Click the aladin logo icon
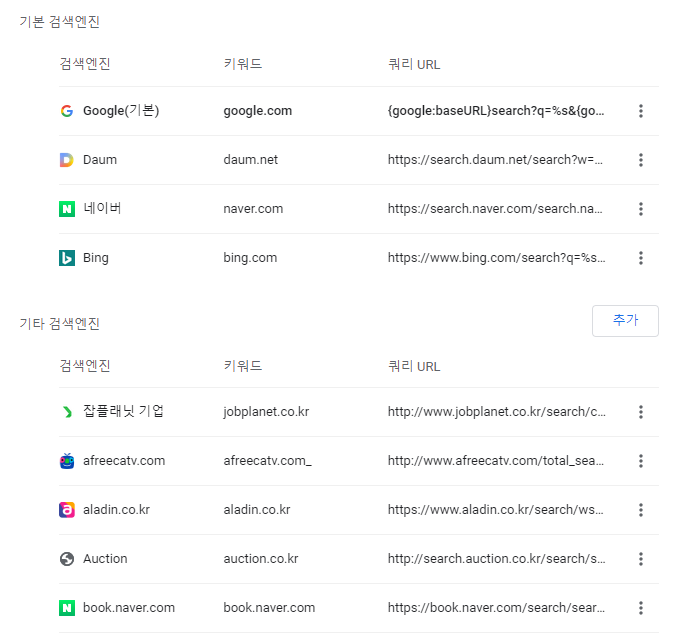 [x=67, y=510]
